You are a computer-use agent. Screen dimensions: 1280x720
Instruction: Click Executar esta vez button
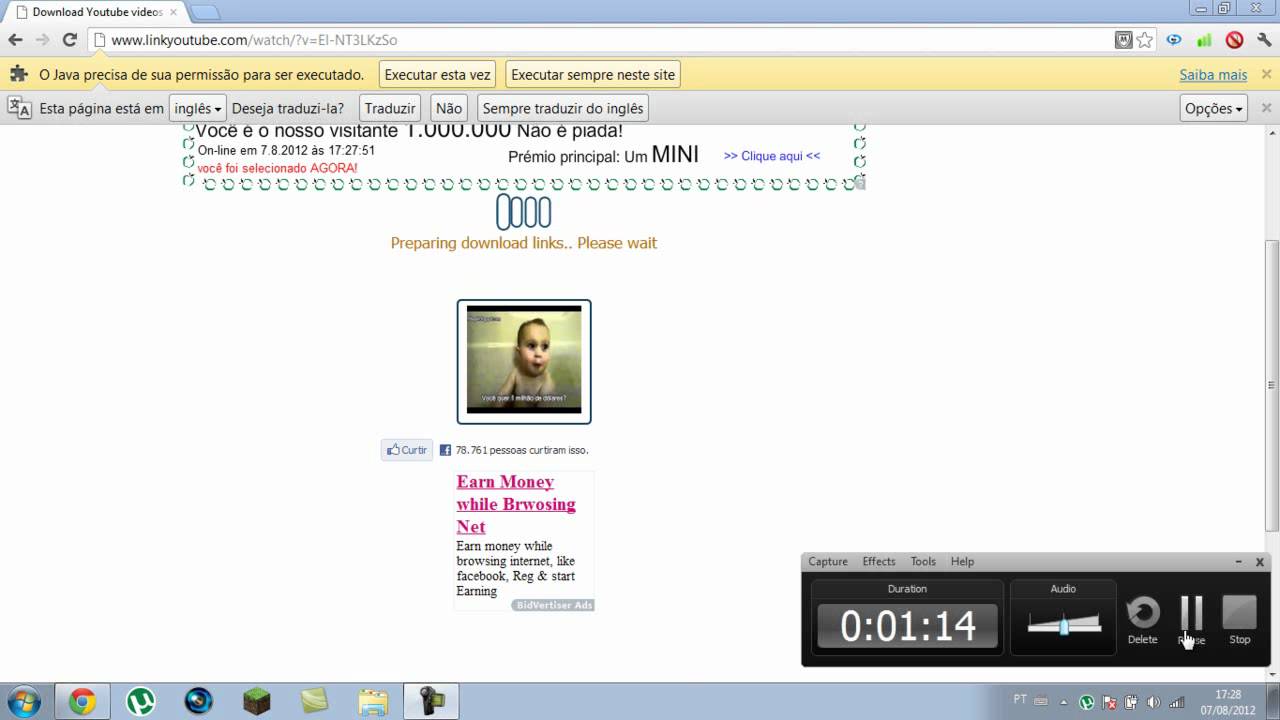pyautogui.click(x=438, y=75)
